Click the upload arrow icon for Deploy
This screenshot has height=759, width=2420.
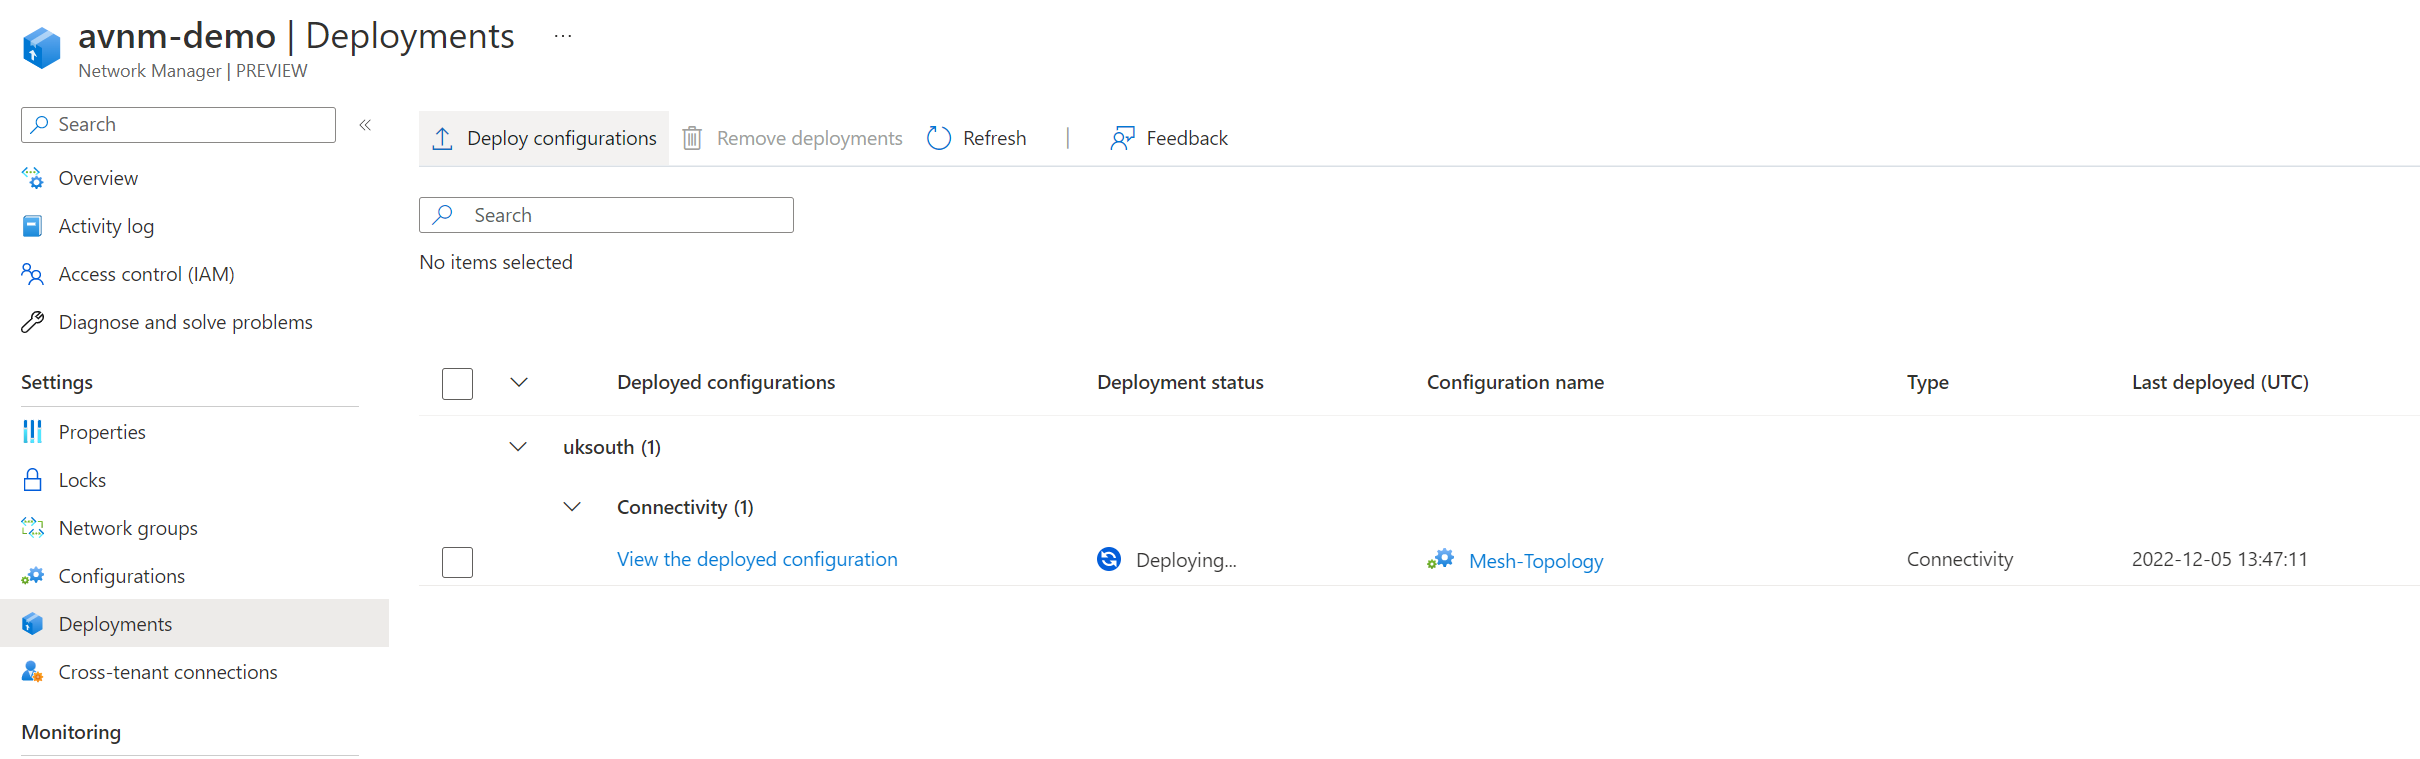pos(442,138)
